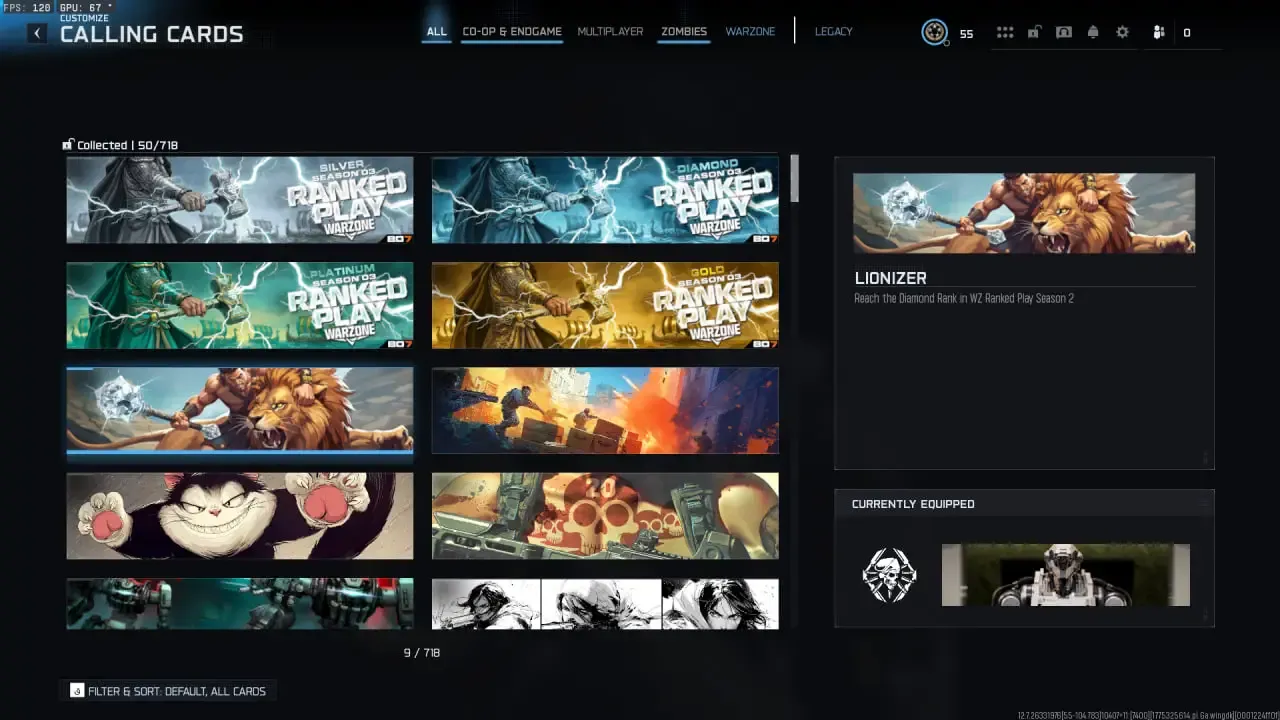Select the skulls and guns calling card
The image size is (1280, 720).
pyautogui.click(x=605, y=516)
